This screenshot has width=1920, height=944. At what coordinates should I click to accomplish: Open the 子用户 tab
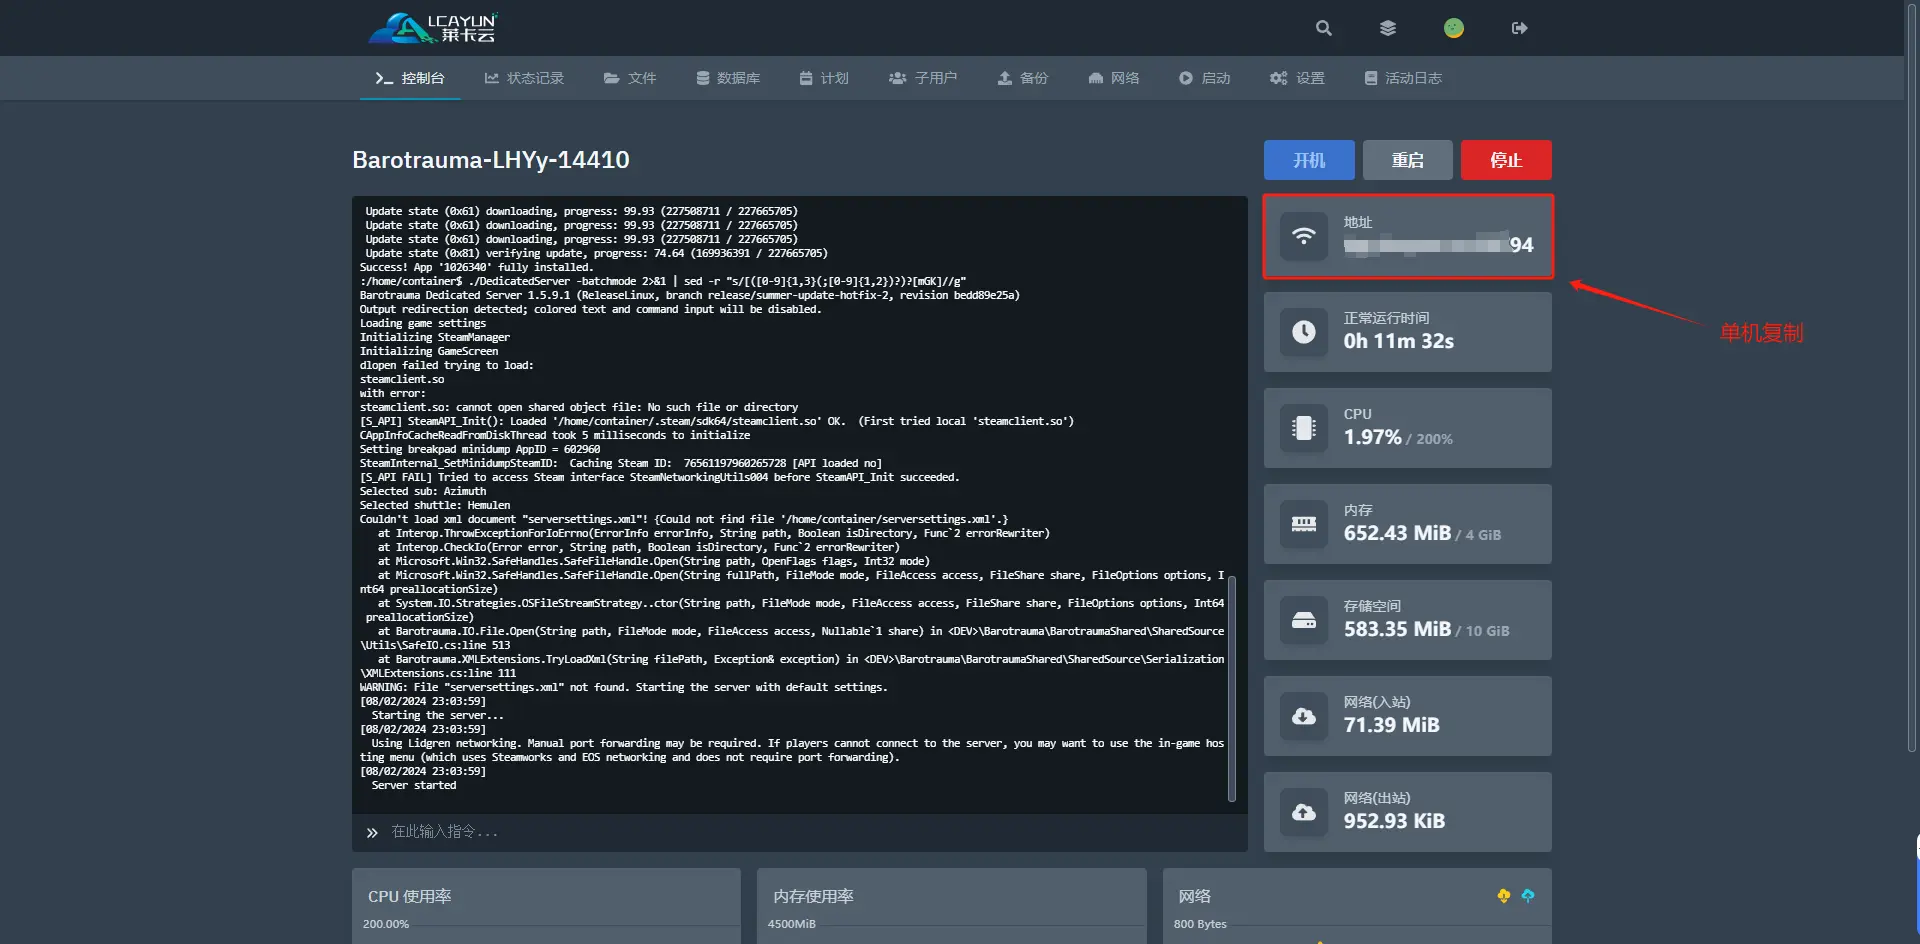(923, 78)
